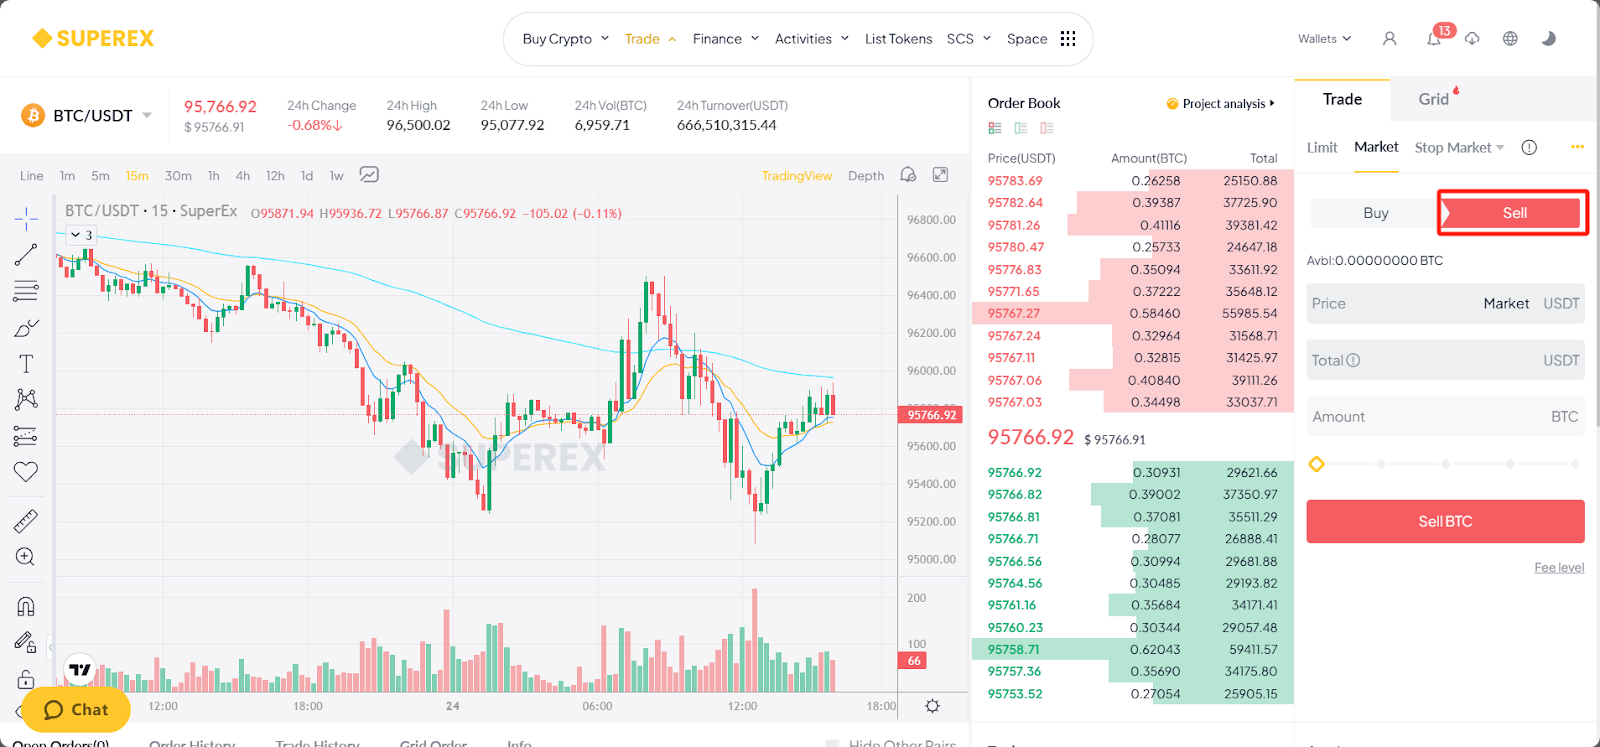This screenshot has width=1600, height=747.
Task: Click the market order info icon
Action: click(1529, 148)
